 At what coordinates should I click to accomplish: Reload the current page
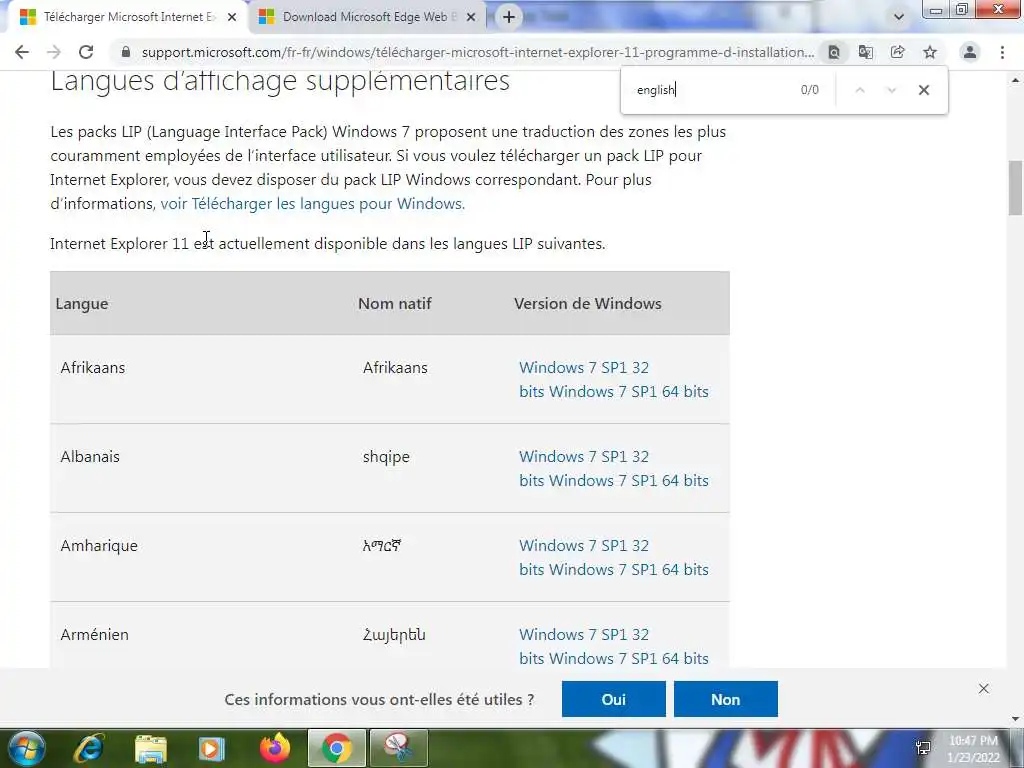86,52
